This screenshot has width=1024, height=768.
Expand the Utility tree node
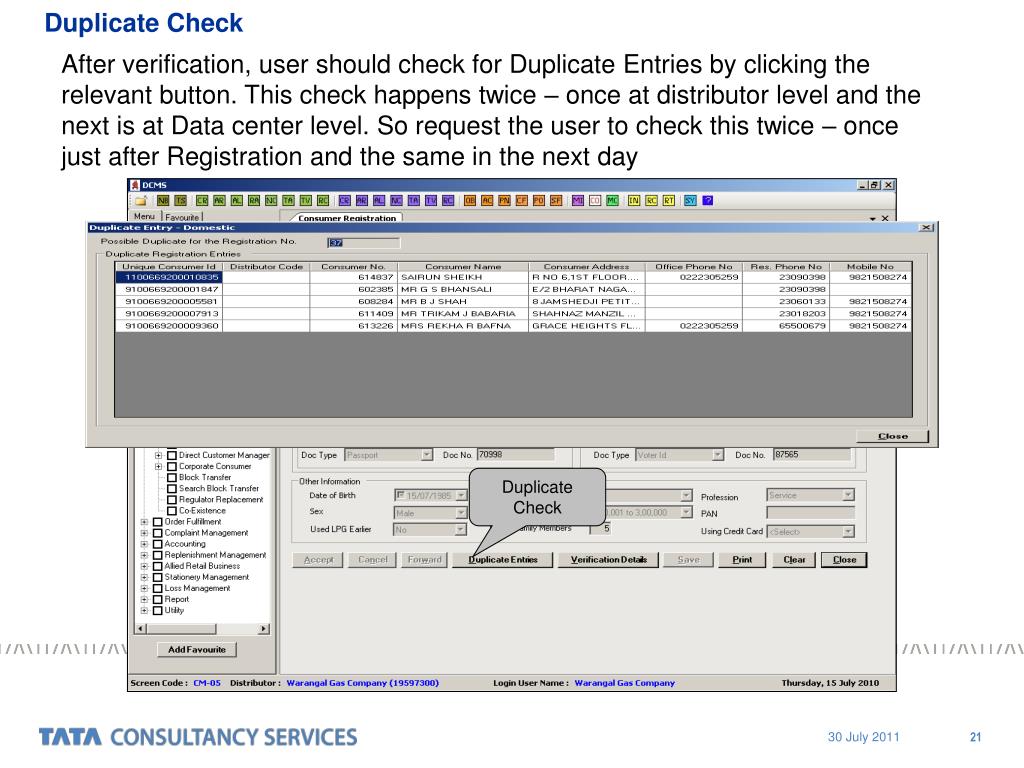tap(144, 611)
